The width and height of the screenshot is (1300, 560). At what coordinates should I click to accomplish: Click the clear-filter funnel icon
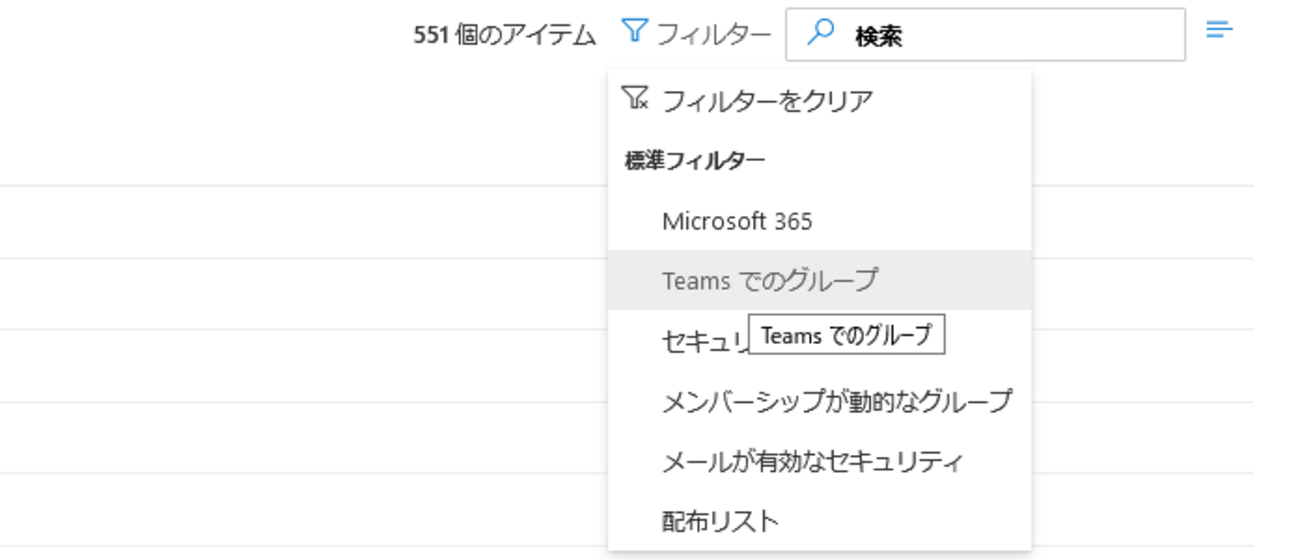tap(635, 98)
